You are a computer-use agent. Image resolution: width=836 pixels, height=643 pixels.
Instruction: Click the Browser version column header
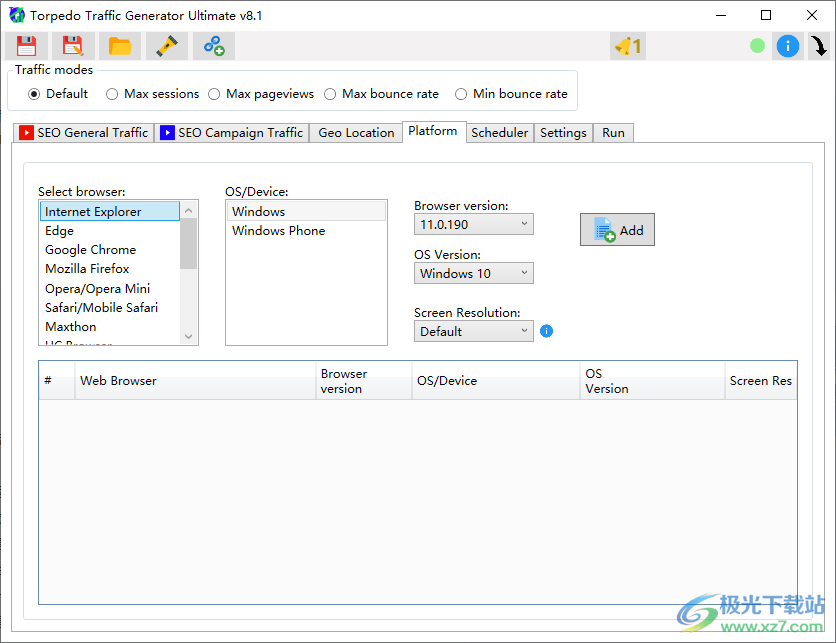(364, 381)
